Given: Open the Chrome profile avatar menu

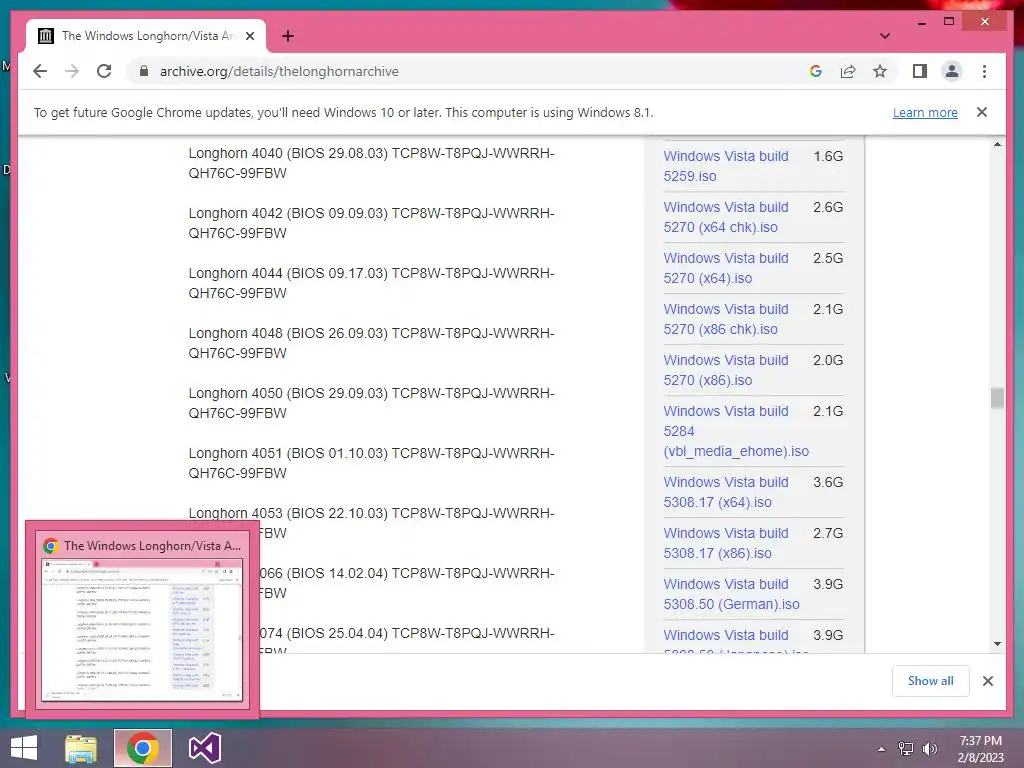Looking at the screenshot, I should [952, 71].
